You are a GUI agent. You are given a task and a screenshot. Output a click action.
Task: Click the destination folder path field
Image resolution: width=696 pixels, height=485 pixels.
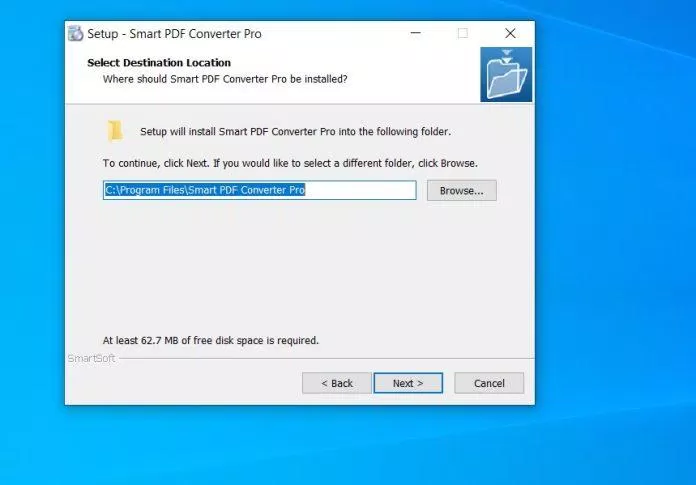click(260, 190)
